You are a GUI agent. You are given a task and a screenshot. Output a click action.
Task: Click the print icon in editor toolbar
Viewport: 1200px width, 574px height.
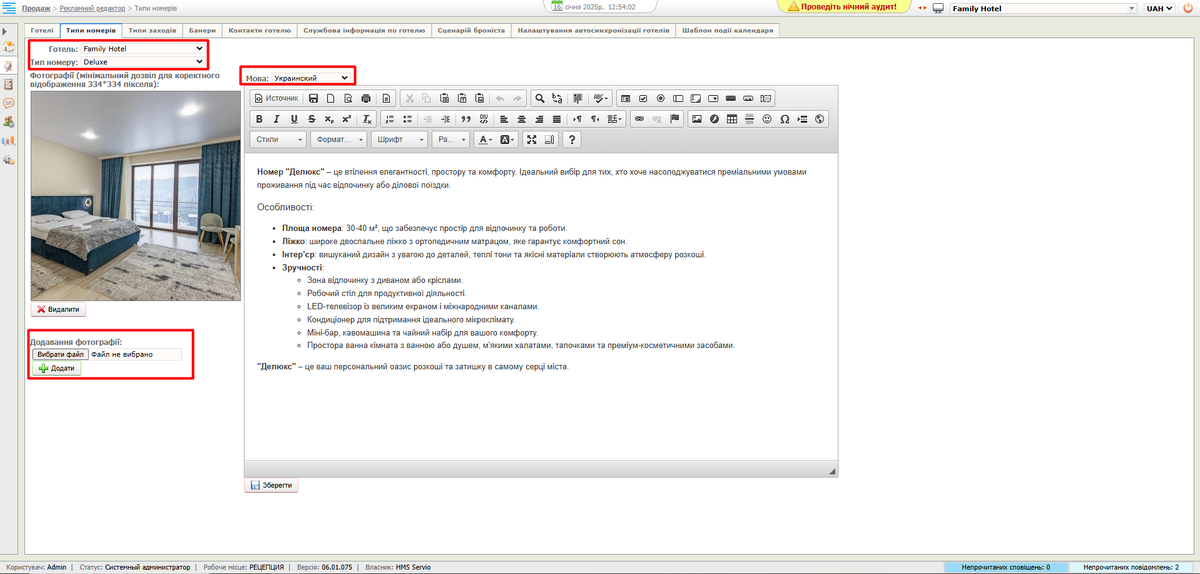point(366,98)
